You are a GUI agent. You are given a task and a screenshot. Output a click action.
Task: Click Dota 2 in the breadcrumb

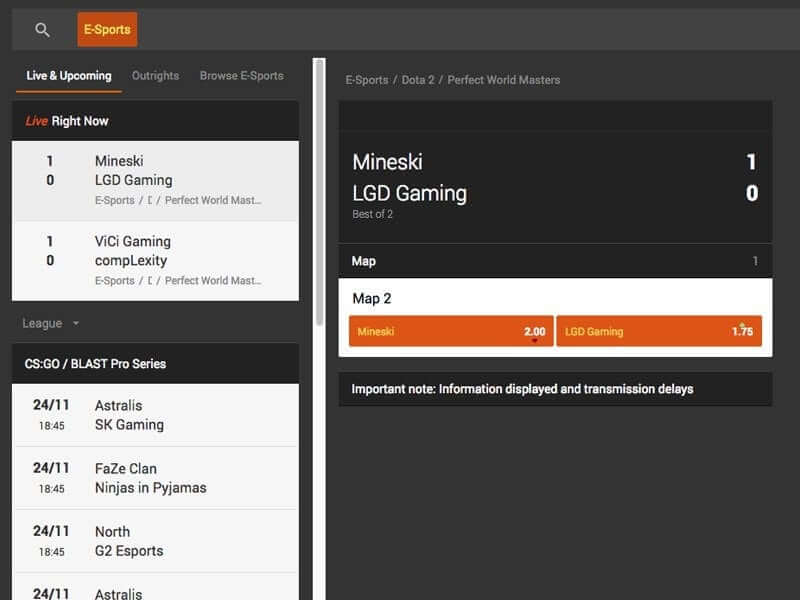(418, 80)
